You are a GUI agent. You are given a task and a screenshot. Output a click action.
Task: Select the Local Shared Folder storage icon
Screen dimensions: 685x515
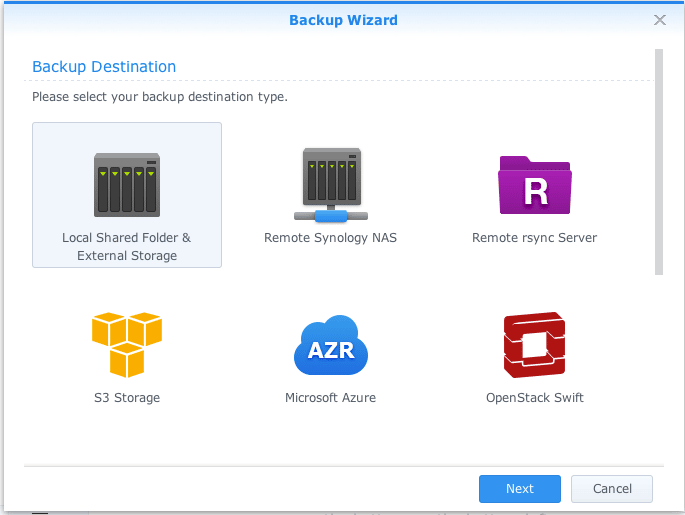pyautogui.click(x=126, y=184)
